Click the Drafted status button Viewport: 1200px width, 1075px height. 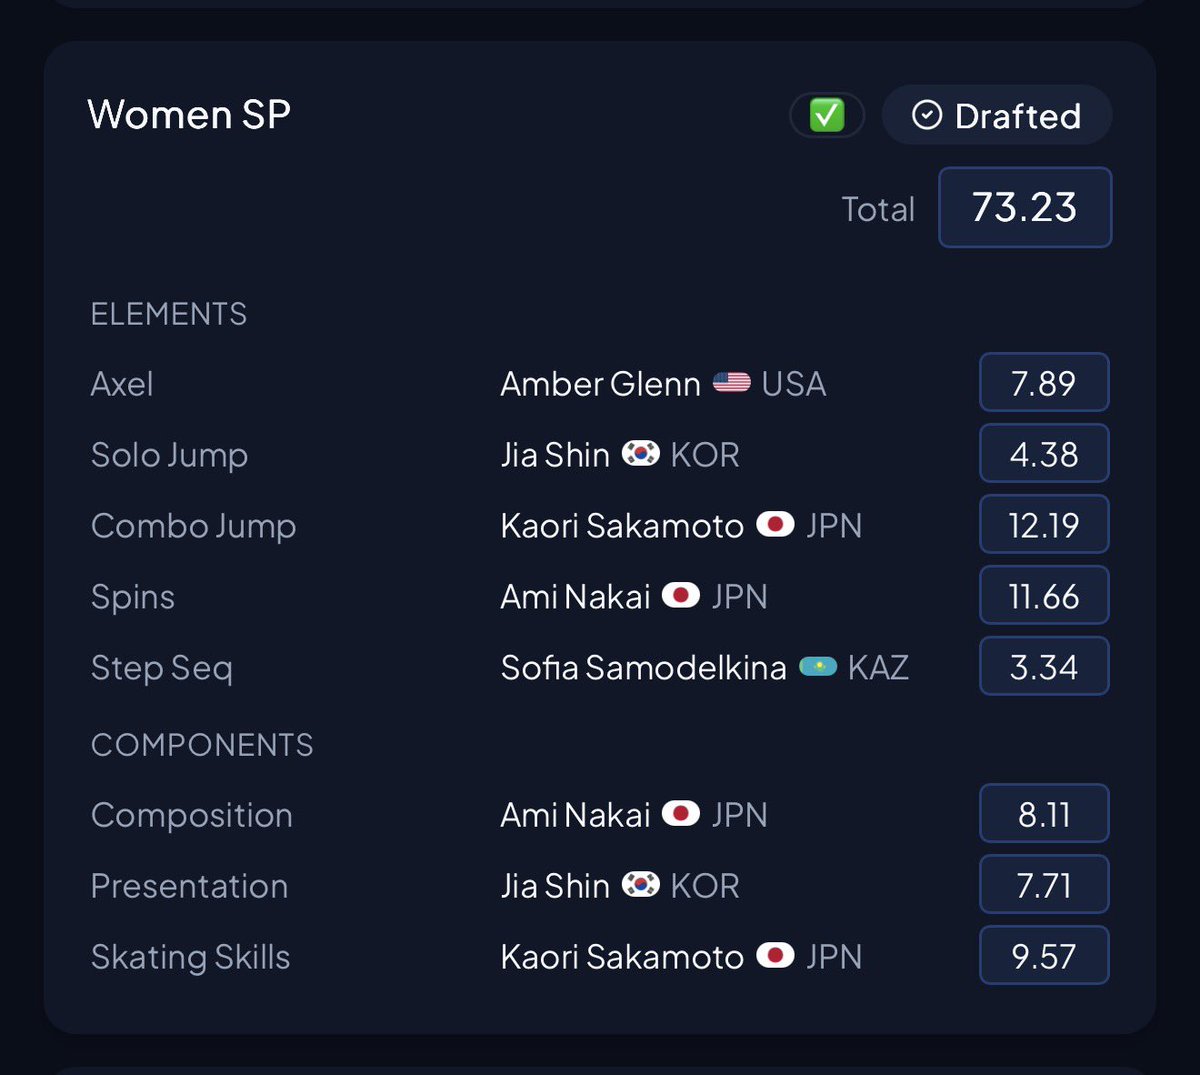tap(997, 115)
